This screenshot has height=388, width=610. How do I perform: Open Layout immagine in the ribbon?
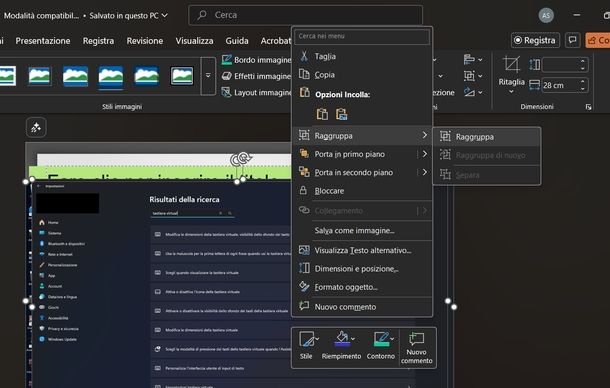pos(256,93)
